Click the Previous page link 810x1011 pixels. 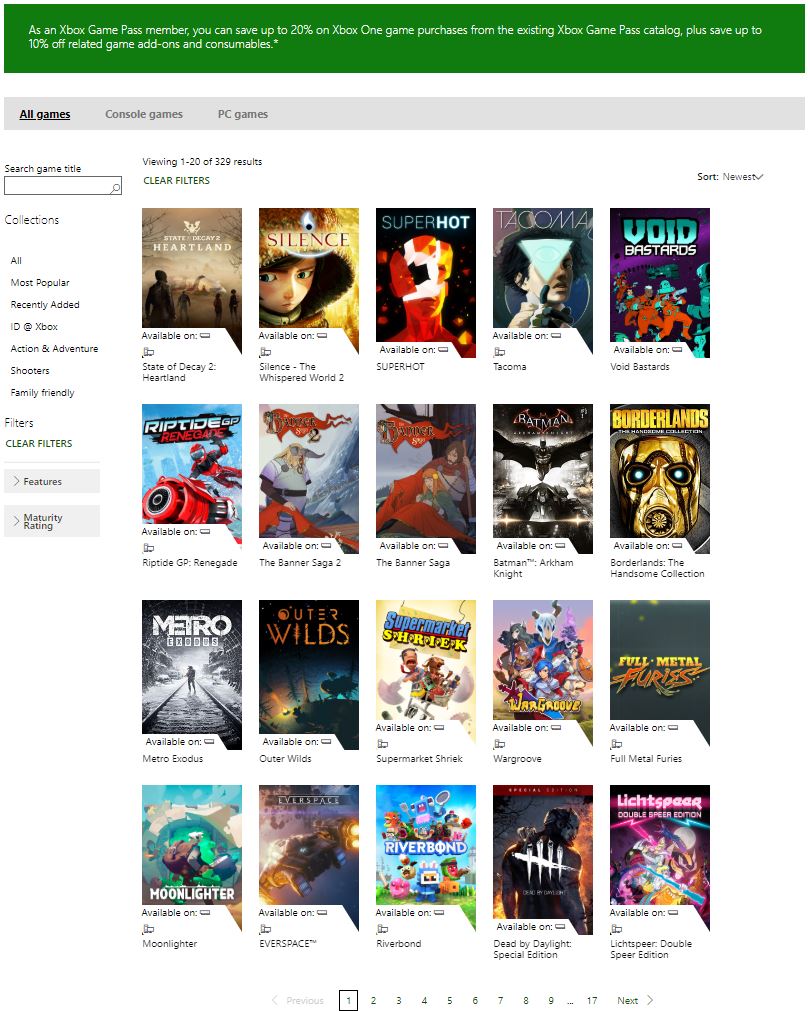(x=304, y=1000)
